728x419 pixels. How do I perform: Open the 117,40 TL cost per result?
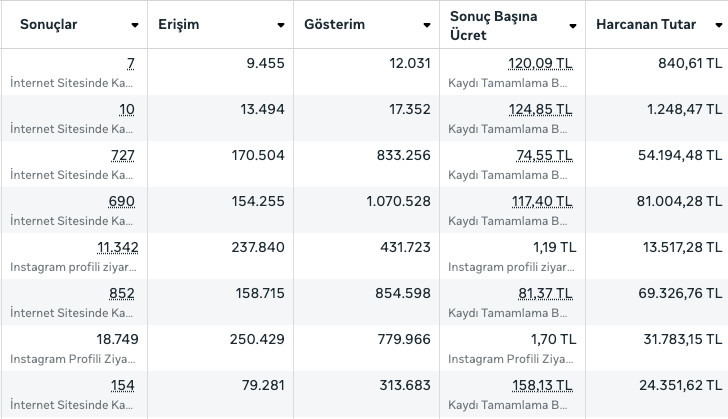click(x=542, y=201)
